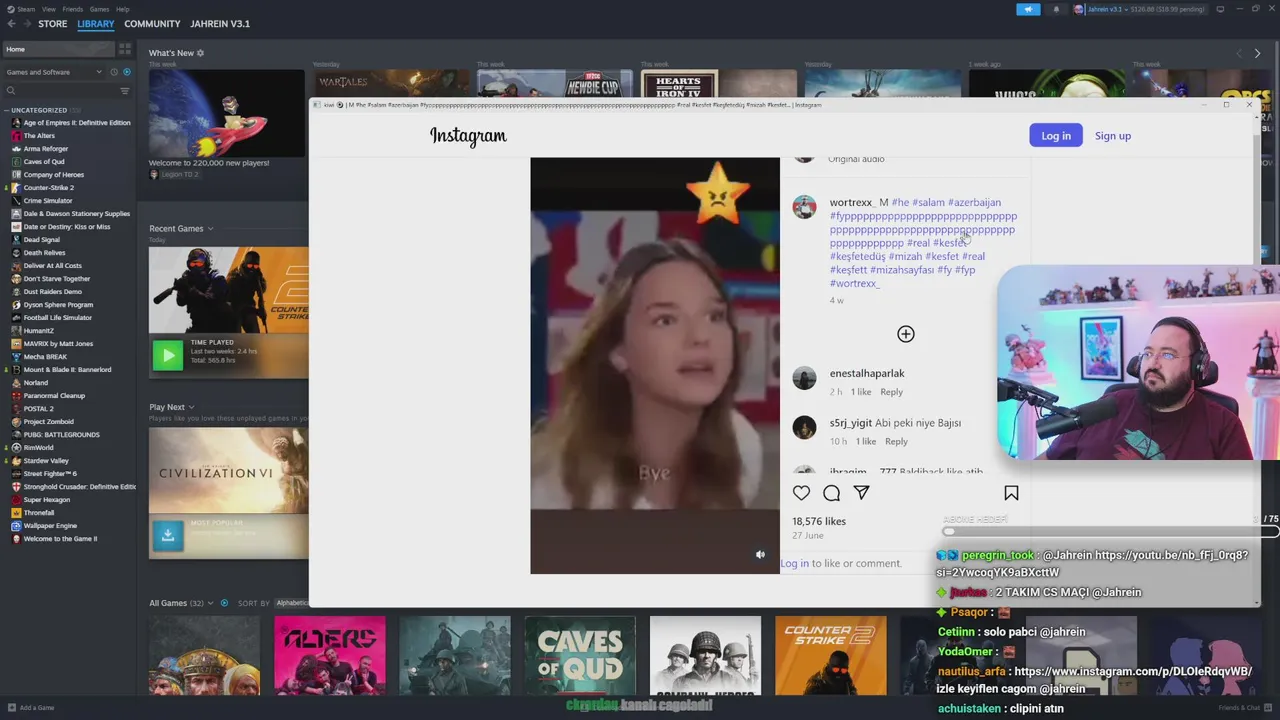Click the Instagram comment bubble icon
The width and height of the screenshot is (1280, 720).
click(831, 493)
